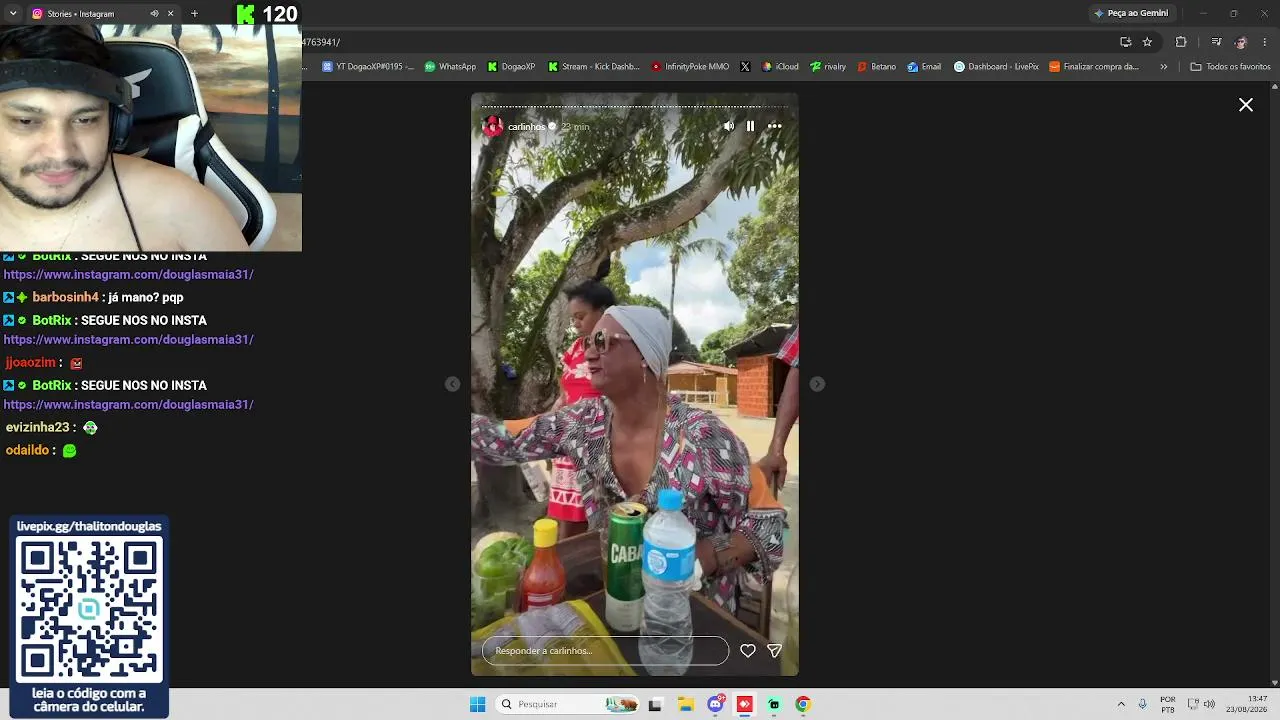Open the Windows Start menu
This screenshot has height=720, width=1280.
[x=477, y=705]
